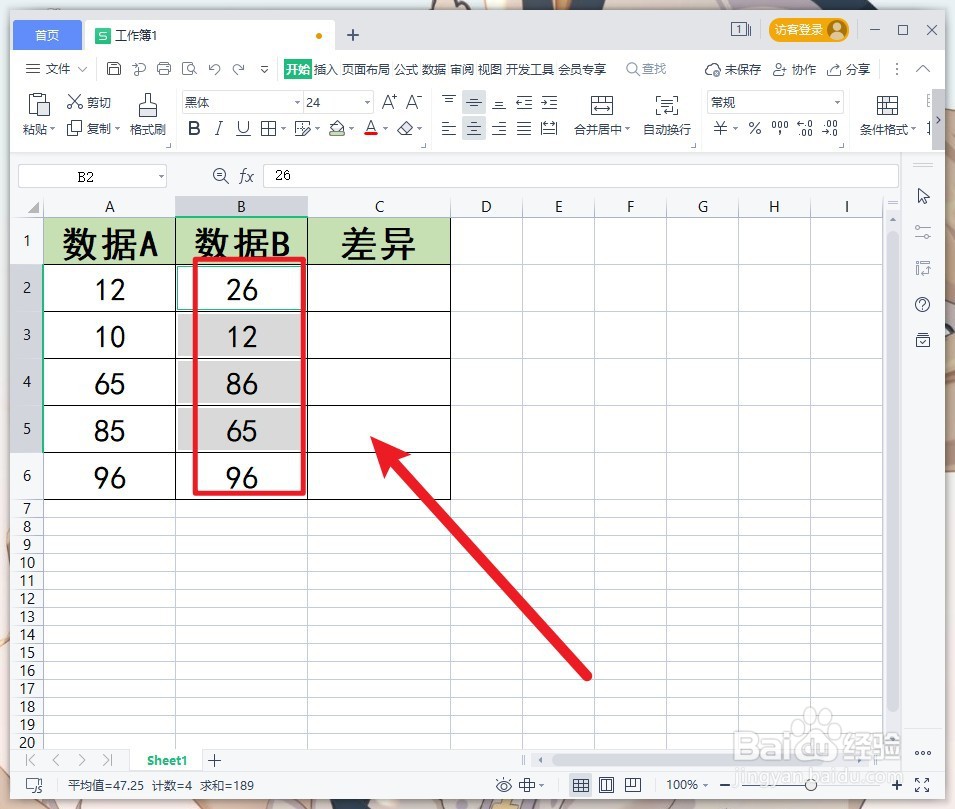955x809 pixels.
Task: Select the Format Painter tool
Action: [147, 110]
